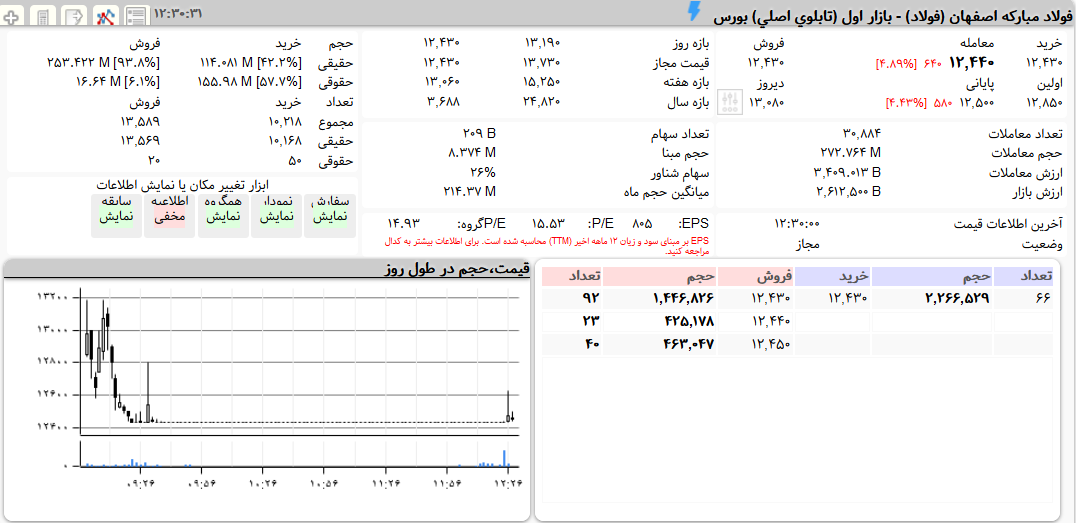Screen dimensions: 1076x523
Task: Click the وضعیت status value مجاز
Action: pos(807,244)
